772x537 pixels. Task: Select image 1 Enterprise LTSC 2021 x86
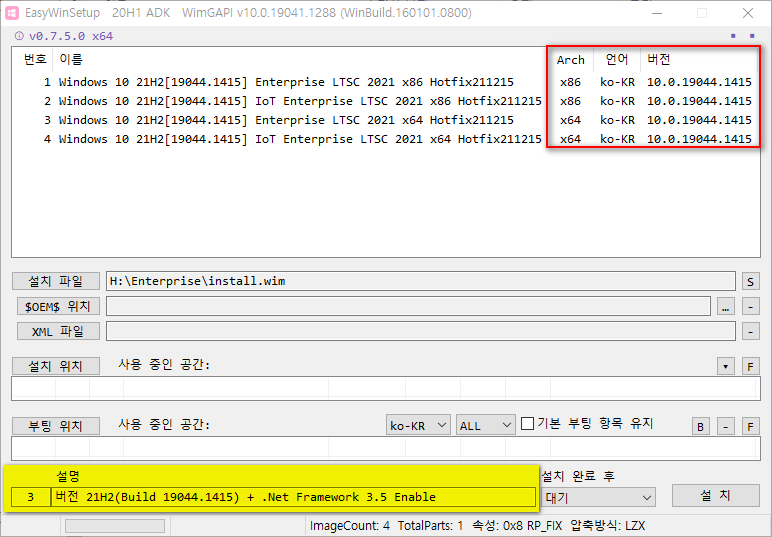point(386,82)
